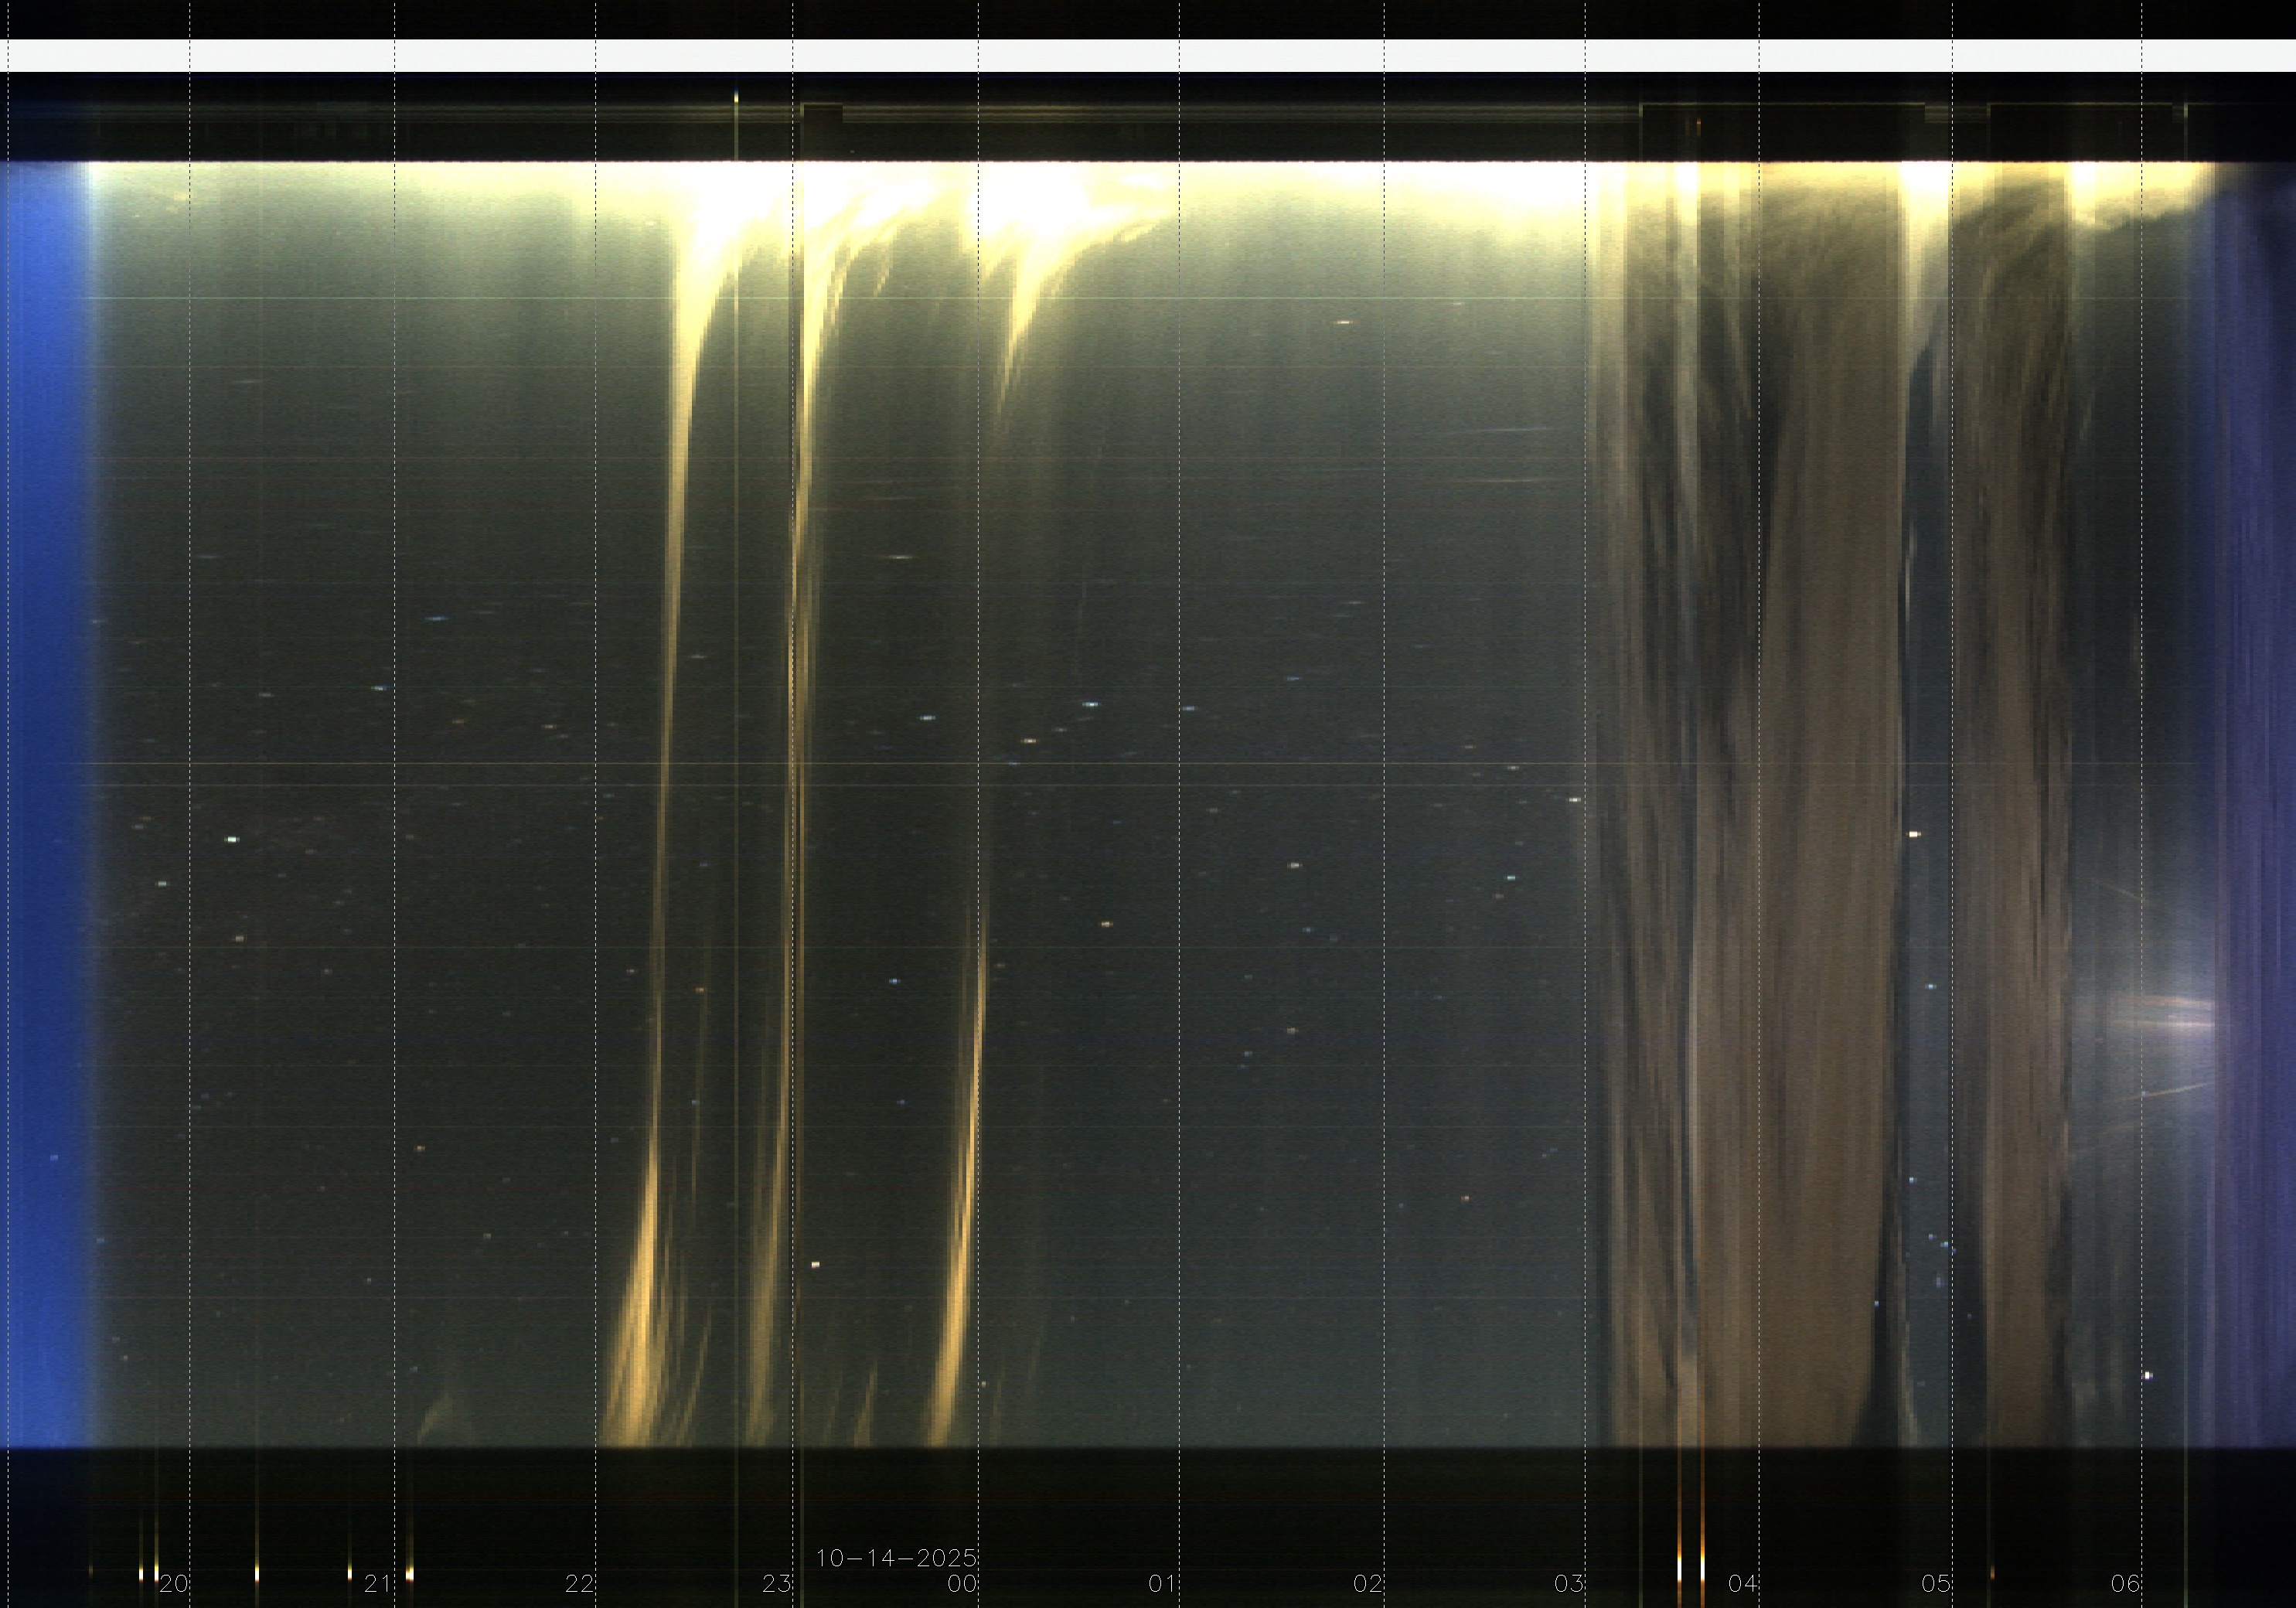Select the 00 midnight hour label
2296x1608 pixels.
(x=962, y=1584)
